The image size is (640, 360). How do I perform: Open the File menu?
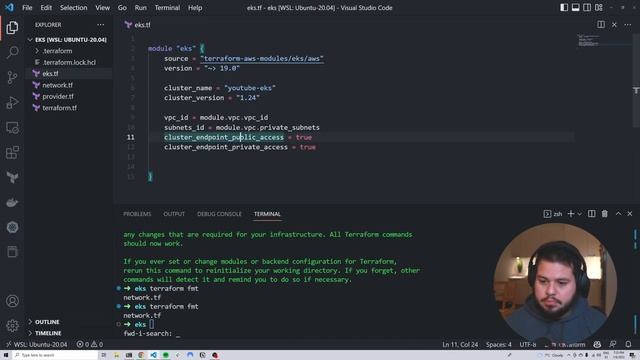coord(27,8)
